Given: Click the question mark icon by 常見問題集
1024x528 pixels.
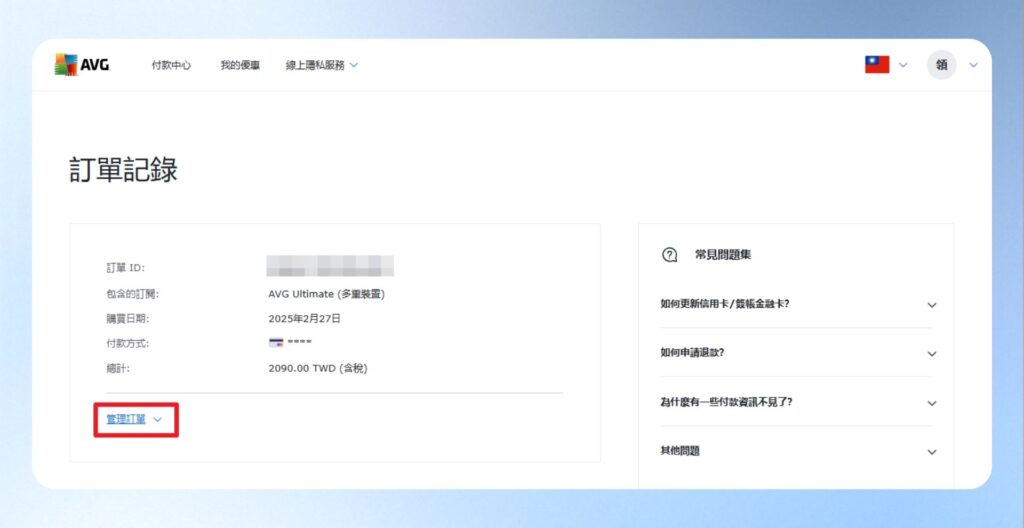Looking at the screenshot, I should click(x=669, y=255).
